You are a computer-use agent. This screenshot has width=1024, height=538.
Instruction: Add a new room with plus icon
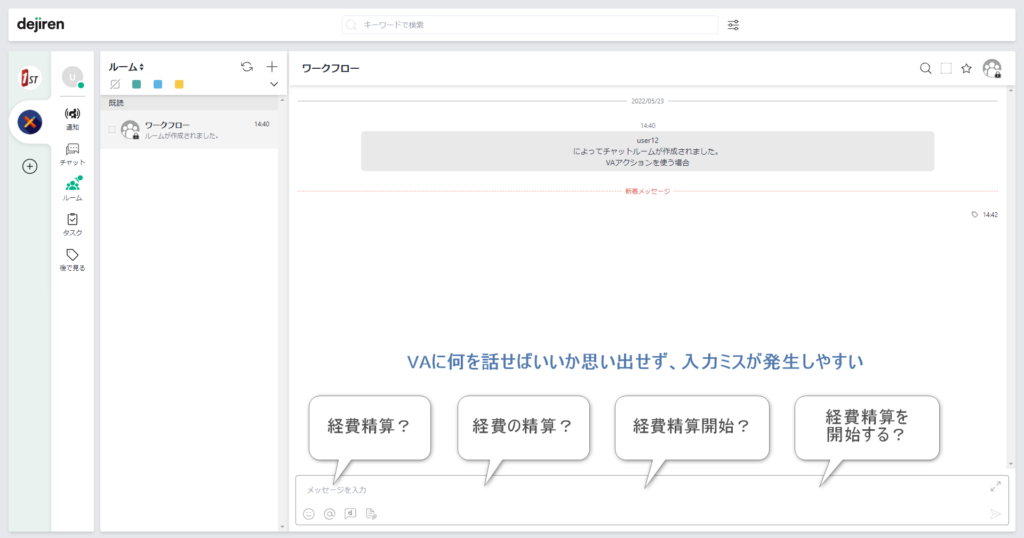pos(272,67)
